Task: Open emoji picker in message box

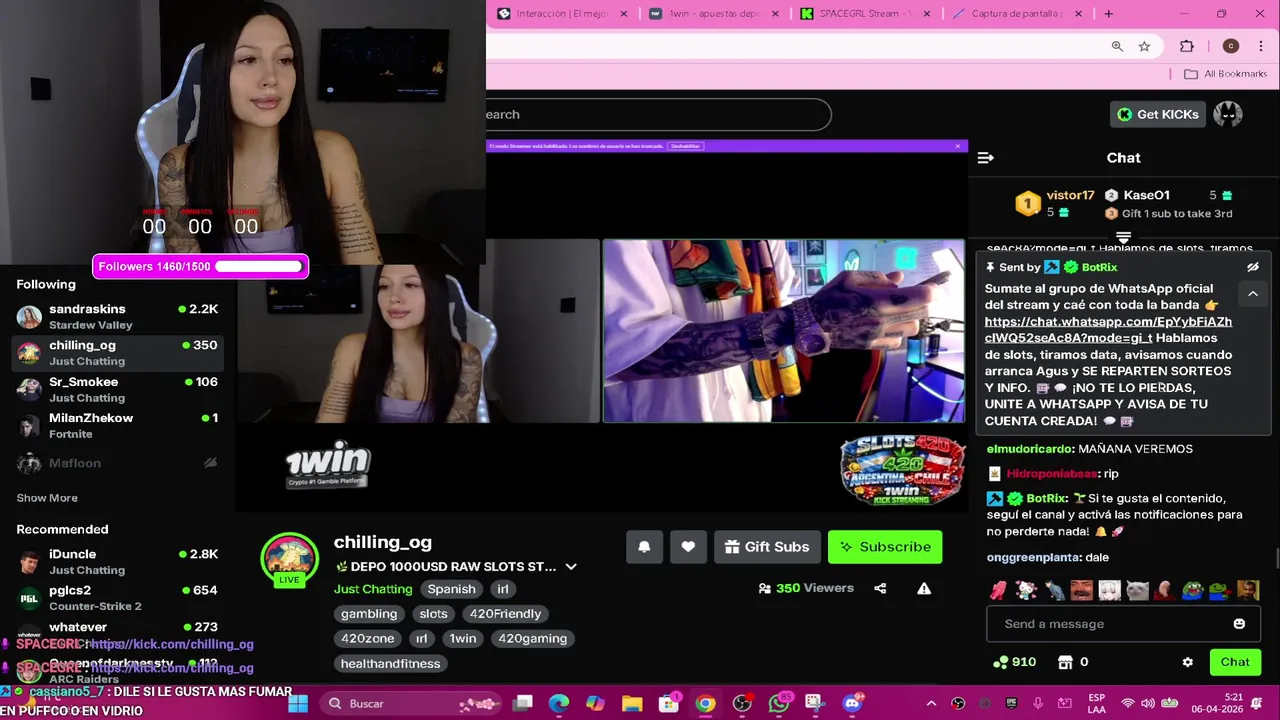Action: (x=1240, y=624)
